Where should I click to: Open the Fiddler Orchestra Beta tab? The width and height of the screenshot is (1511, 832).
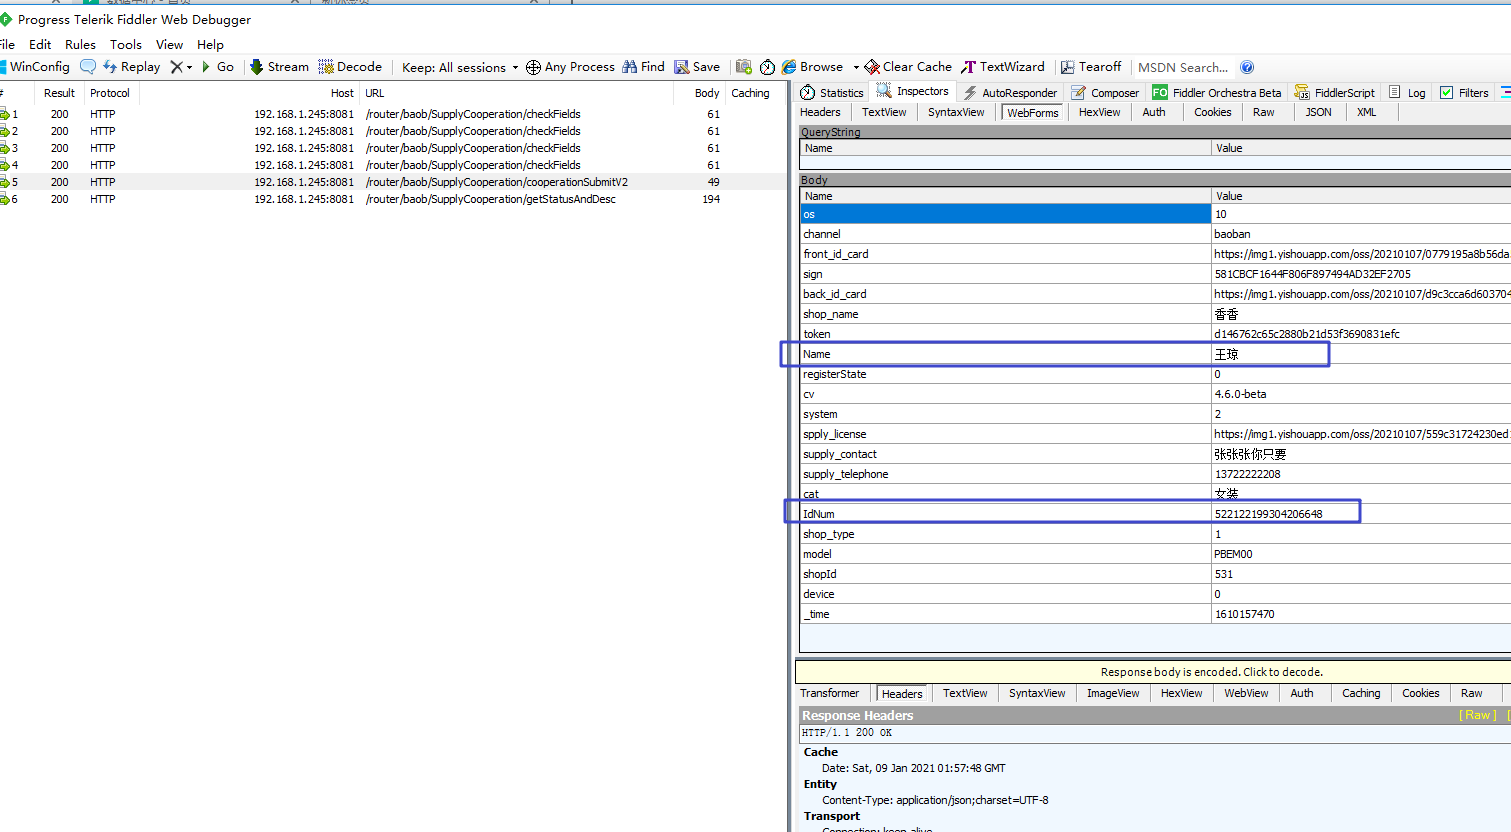1216,92
